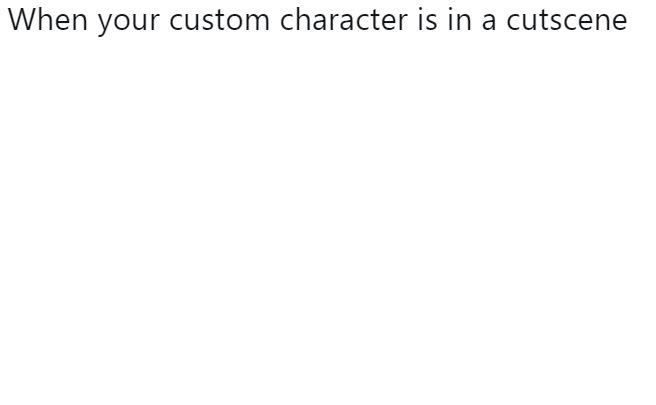
Task: Click the first c of "character"
Action: tap(287, 22)
